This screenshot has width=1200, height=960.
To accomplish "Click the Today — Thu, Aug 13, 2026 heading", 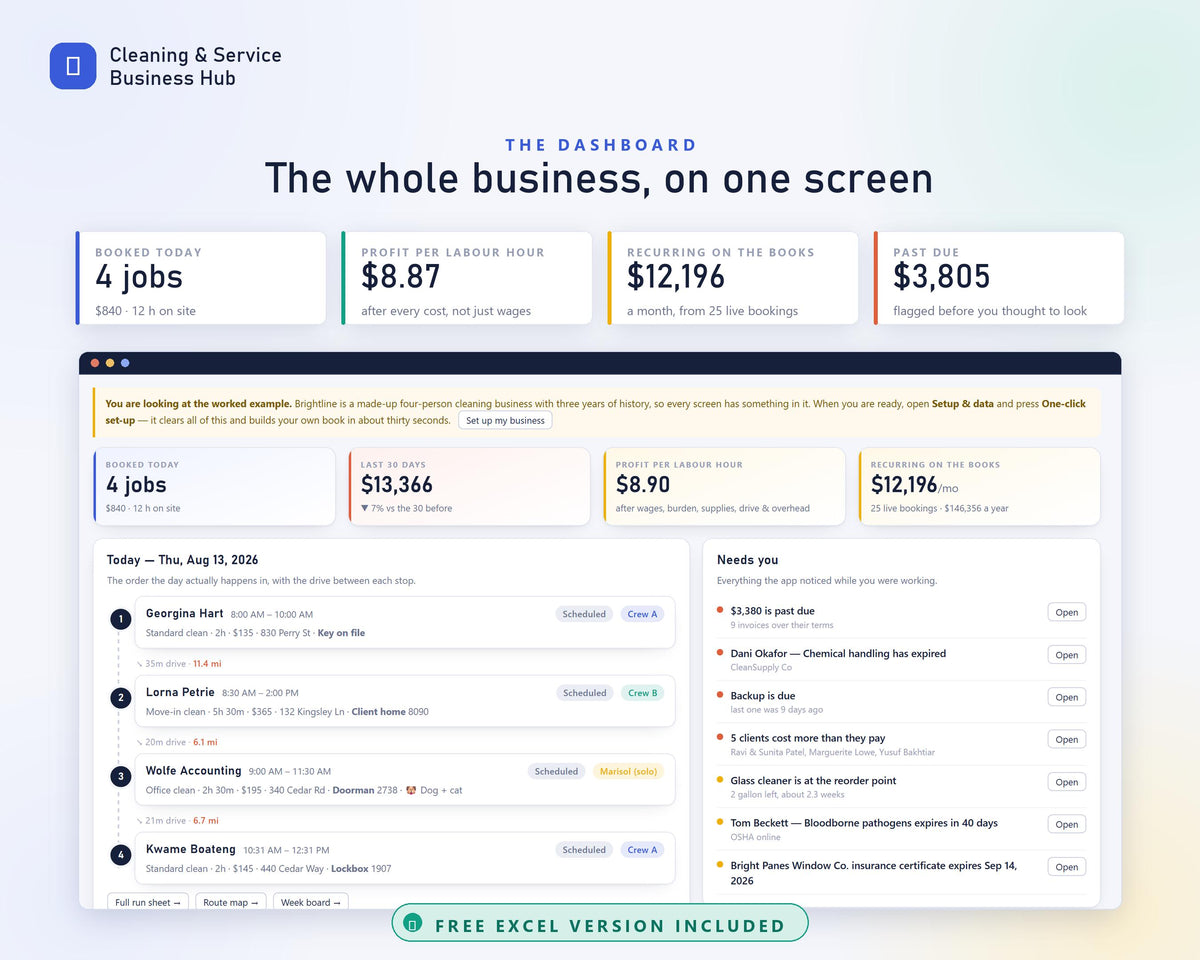I will tap(182, 560).
